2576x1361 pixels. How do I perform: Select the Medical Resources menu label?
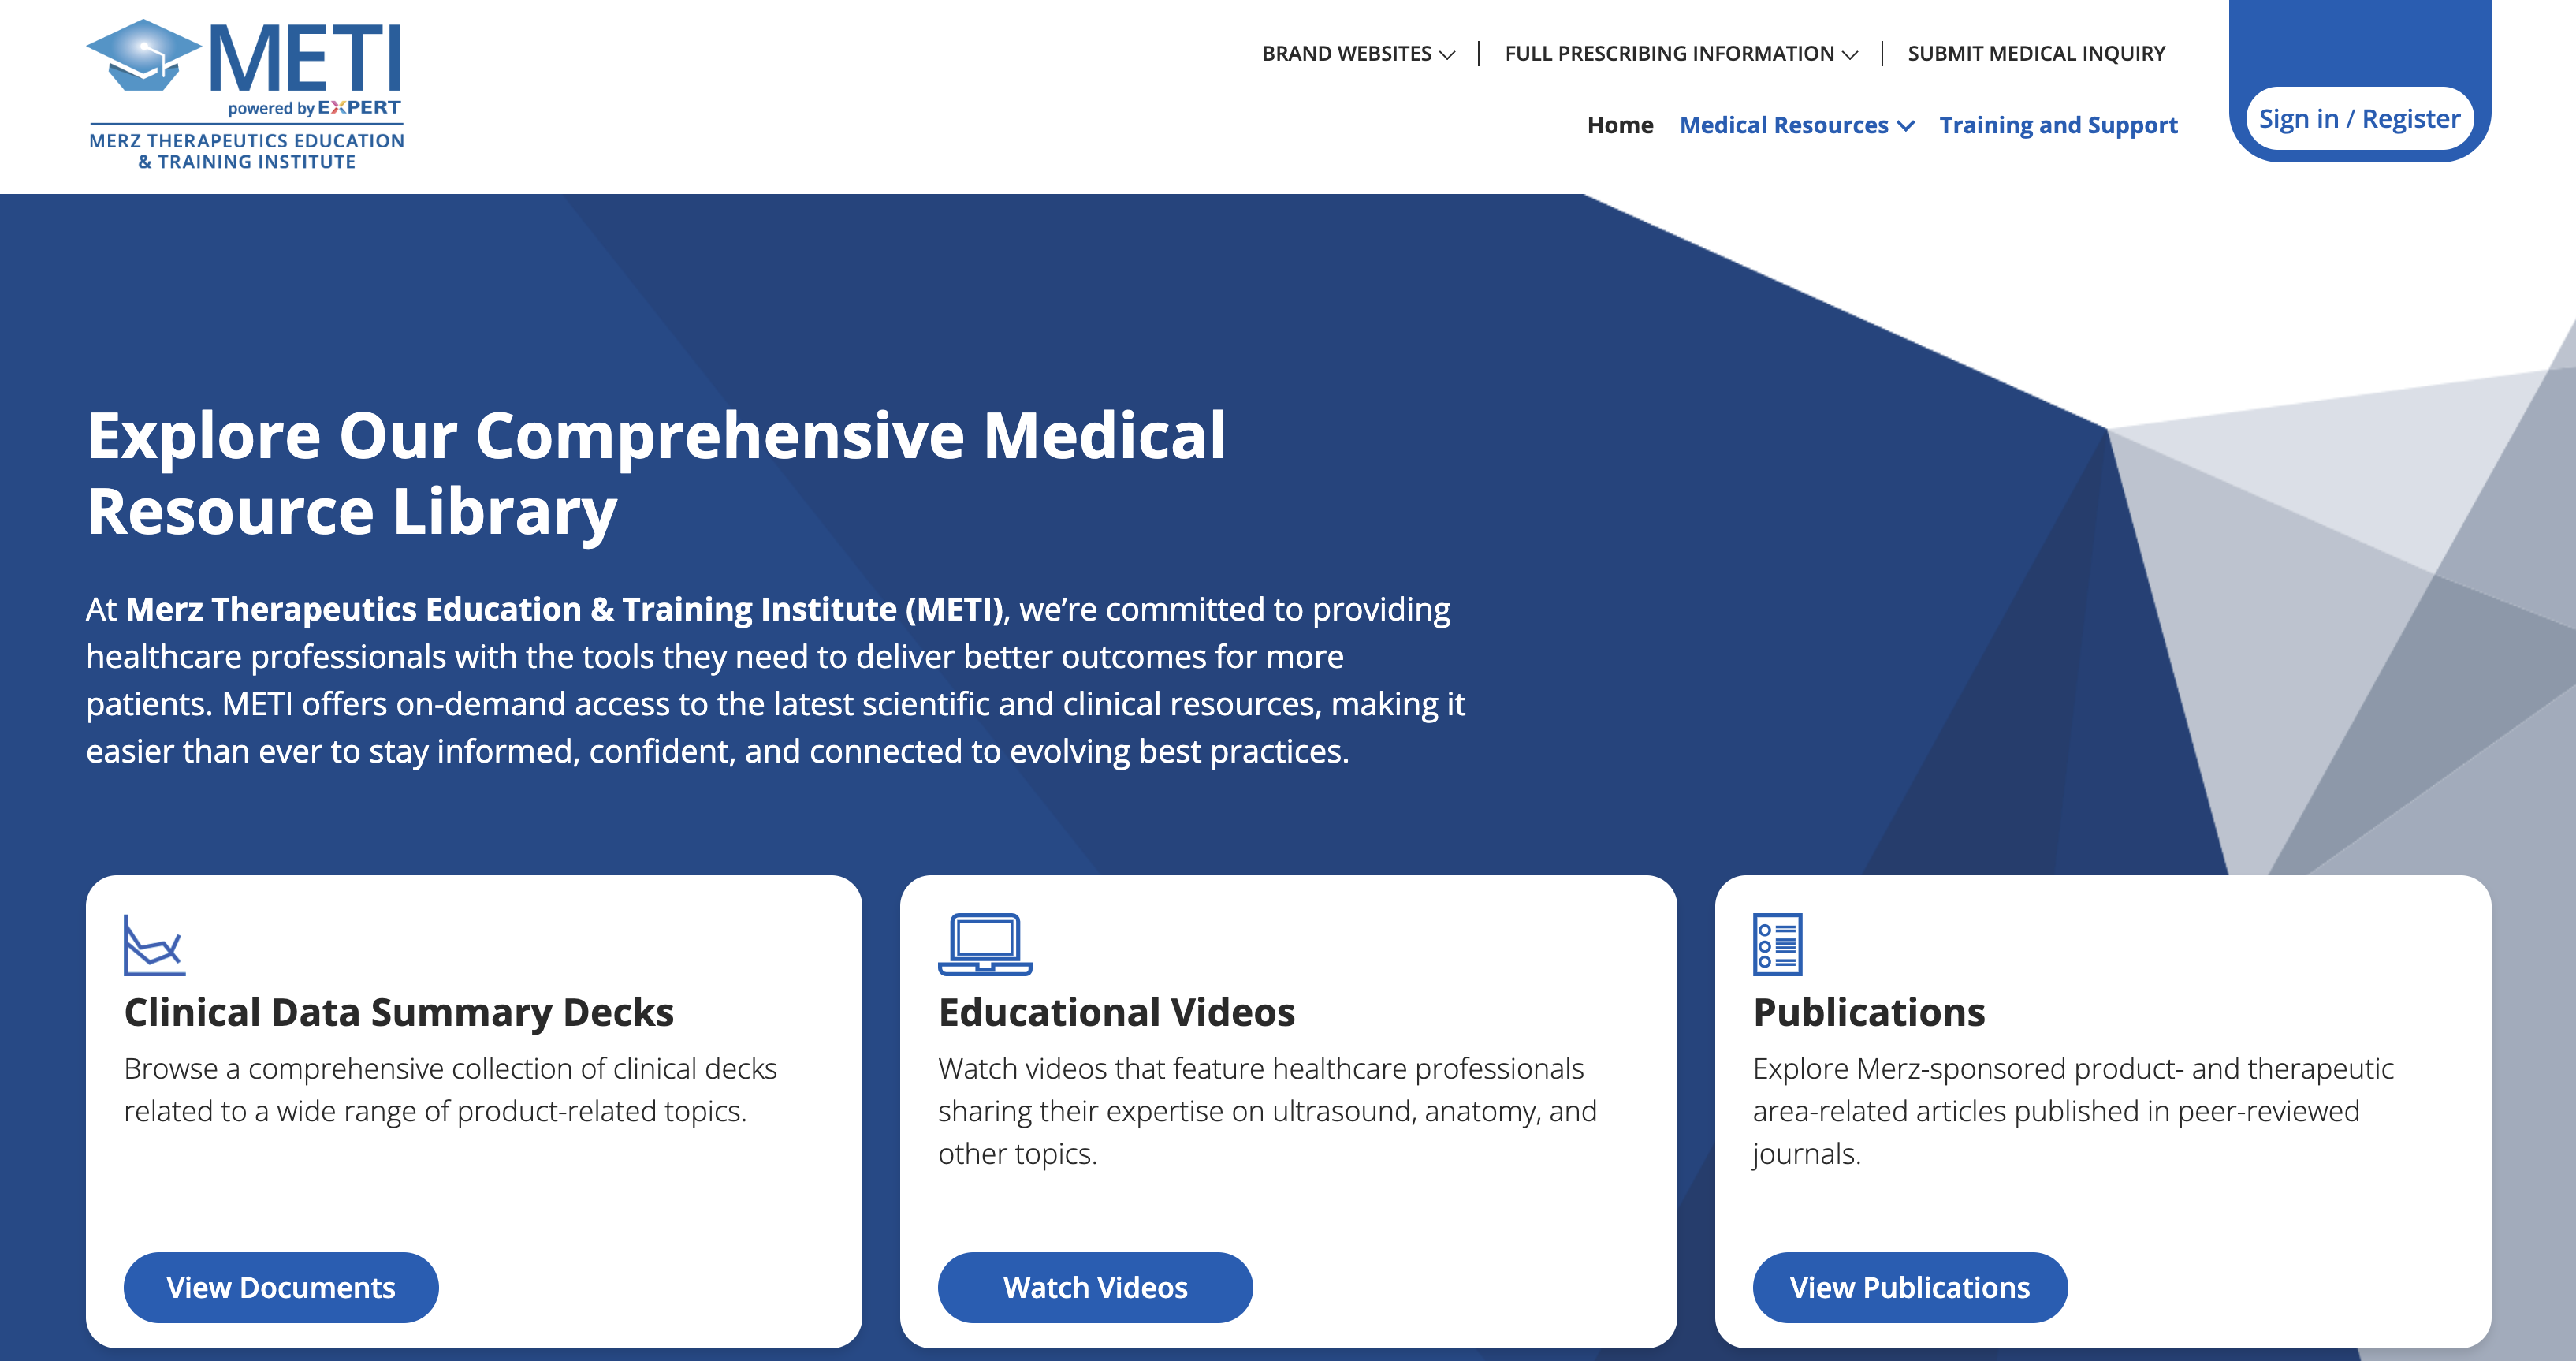tap(1783, 125)
